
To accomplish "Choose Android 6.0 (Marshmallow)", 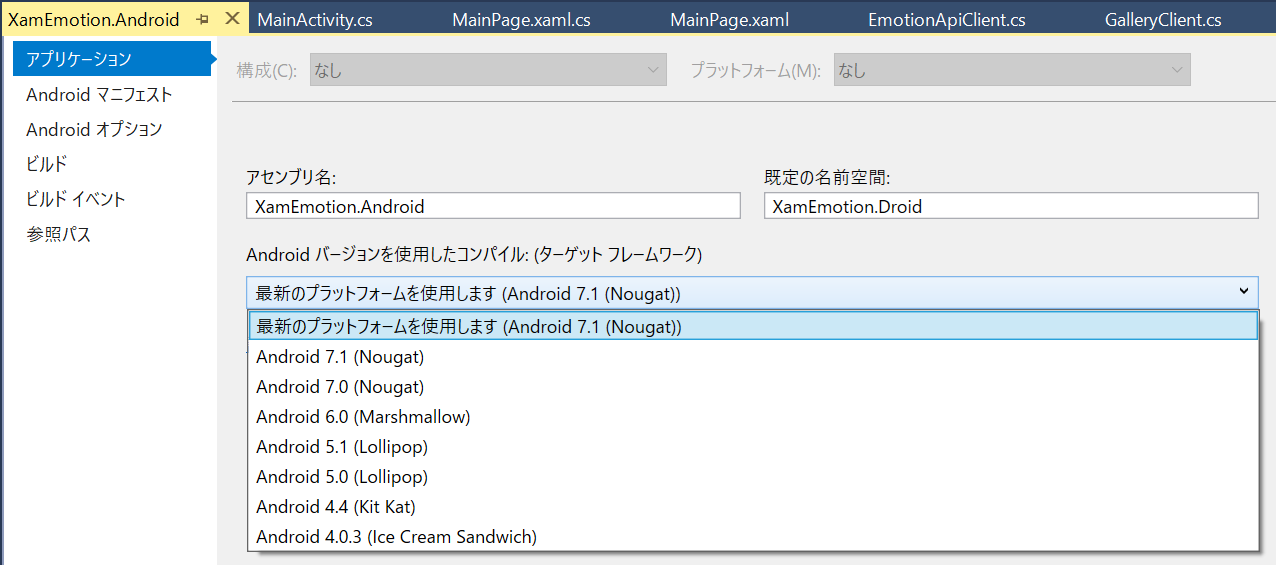I will click(752, 417).
